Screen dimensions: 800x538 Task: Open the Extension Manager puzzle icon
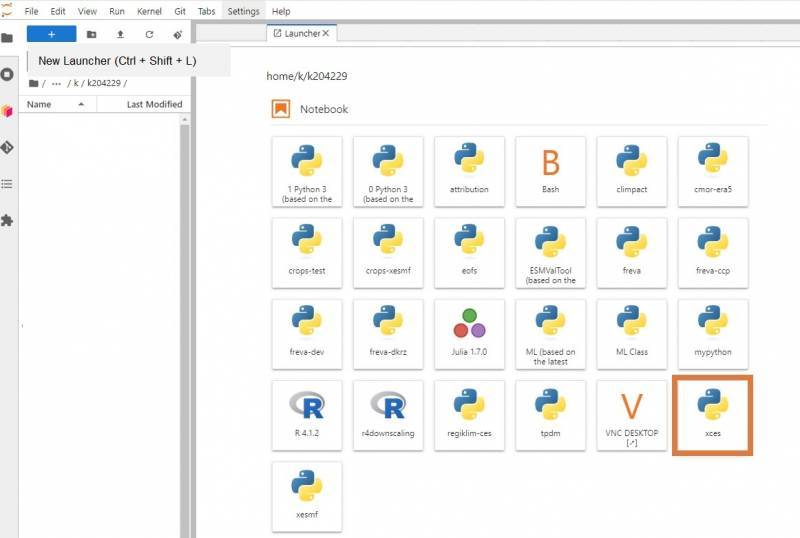coord(7,221)
